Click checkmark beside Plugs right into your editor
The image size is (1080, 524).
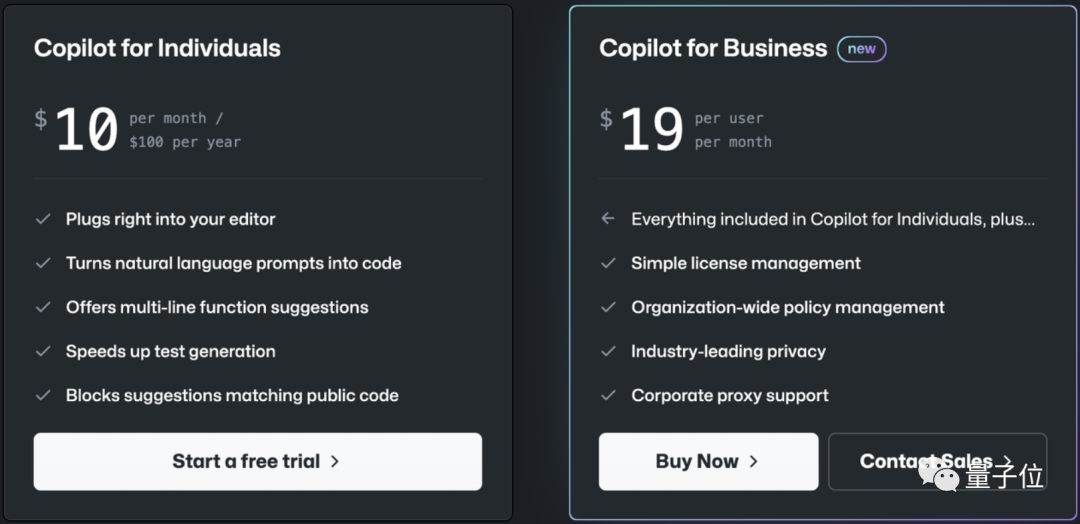pos(43,219)
